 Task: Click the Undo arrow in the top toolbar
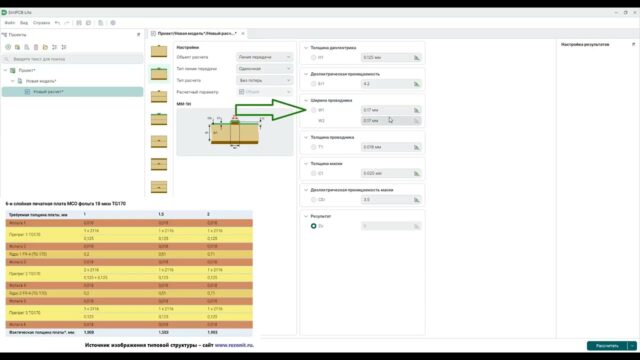(57, 23)
